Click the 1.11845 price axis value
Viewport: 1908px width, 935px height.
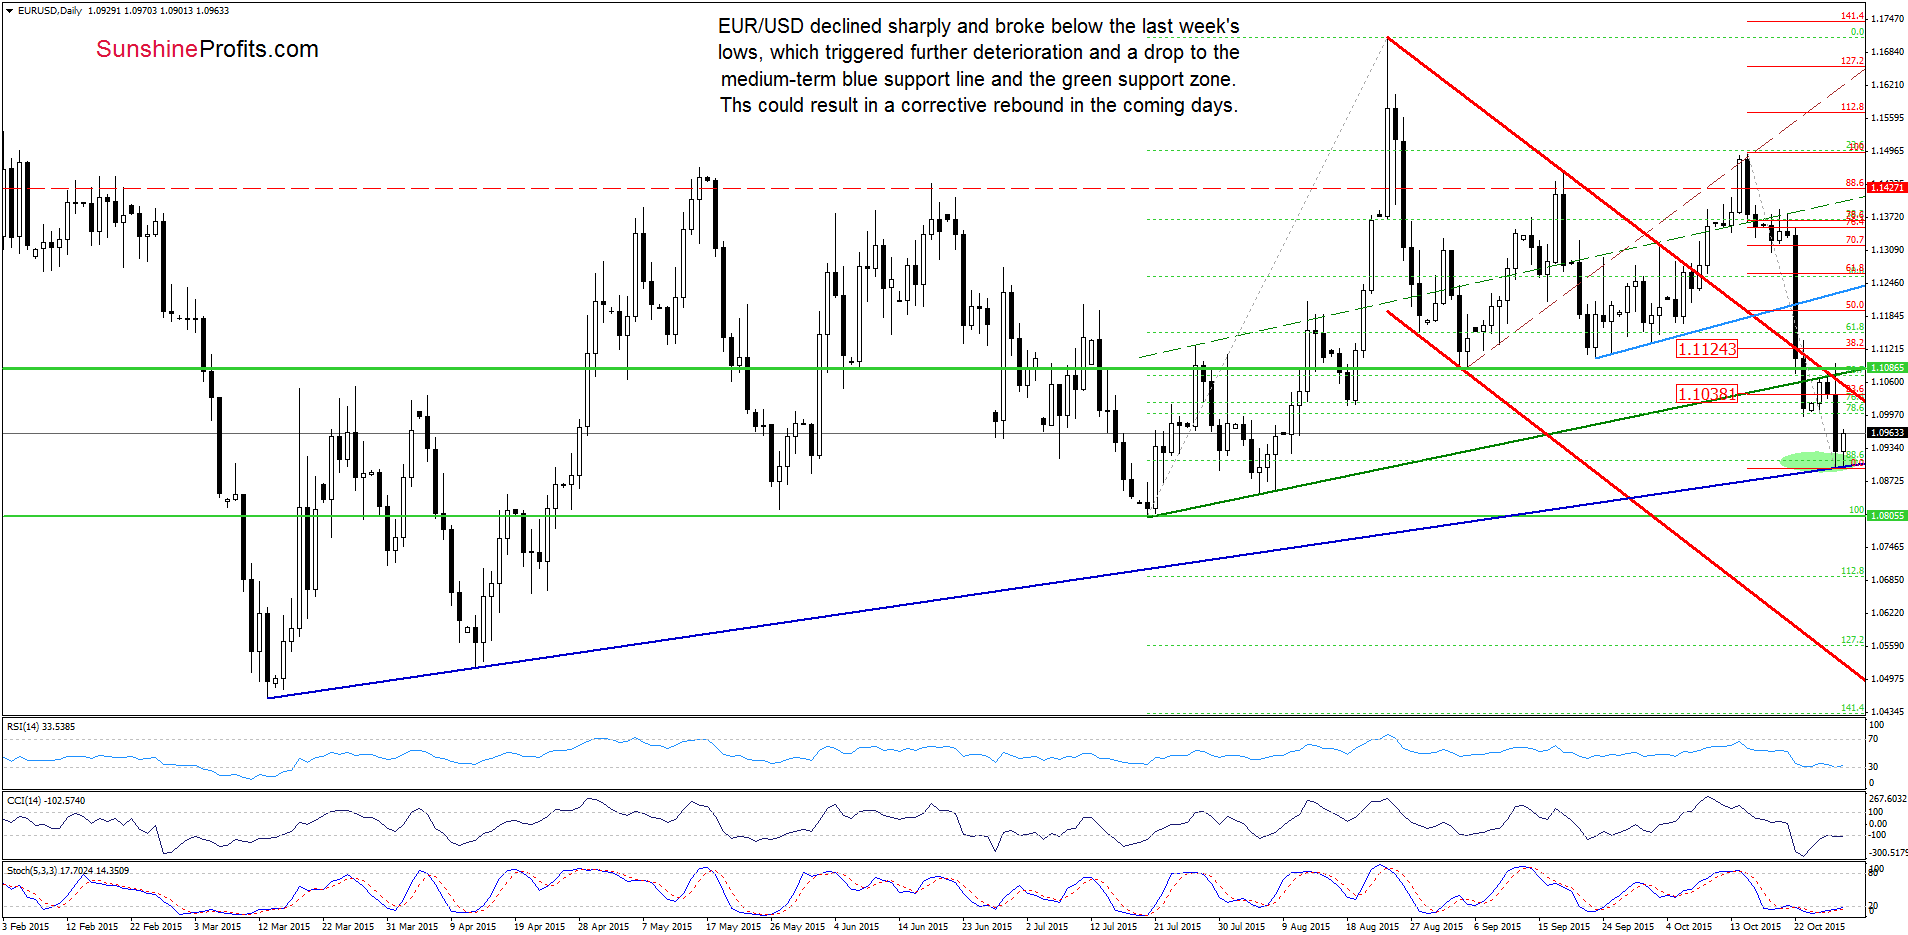pyautogui.click(x=1888, y=316)
